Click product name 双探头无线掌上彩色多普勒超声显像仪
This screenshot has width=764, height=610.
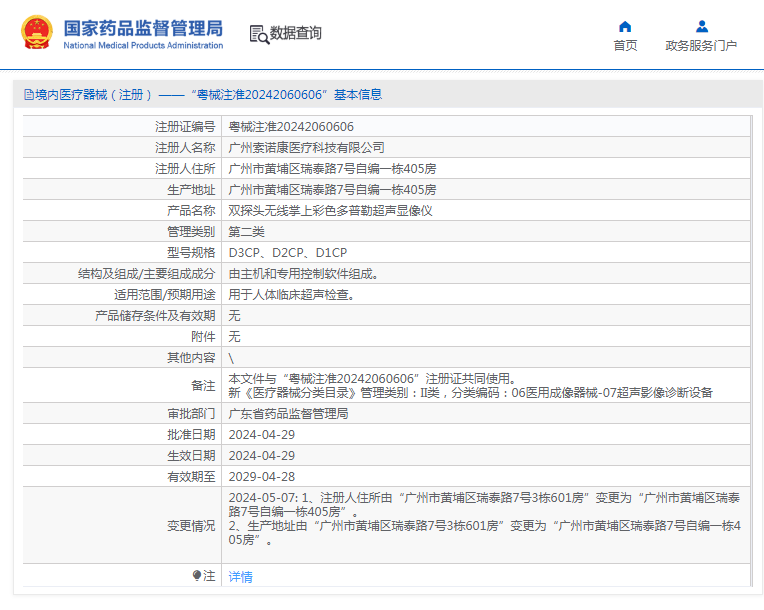pos(330,211)
